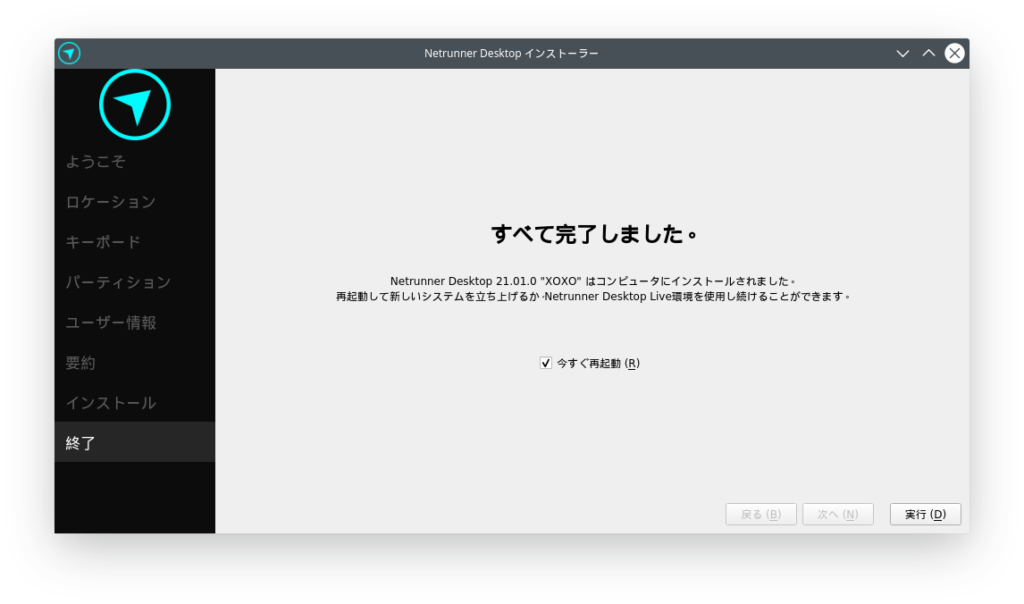Screen dimensions: 1024x604
Task: Uncheck the 今すぐ再起動 checkbox
Action: tap(546, 363)
